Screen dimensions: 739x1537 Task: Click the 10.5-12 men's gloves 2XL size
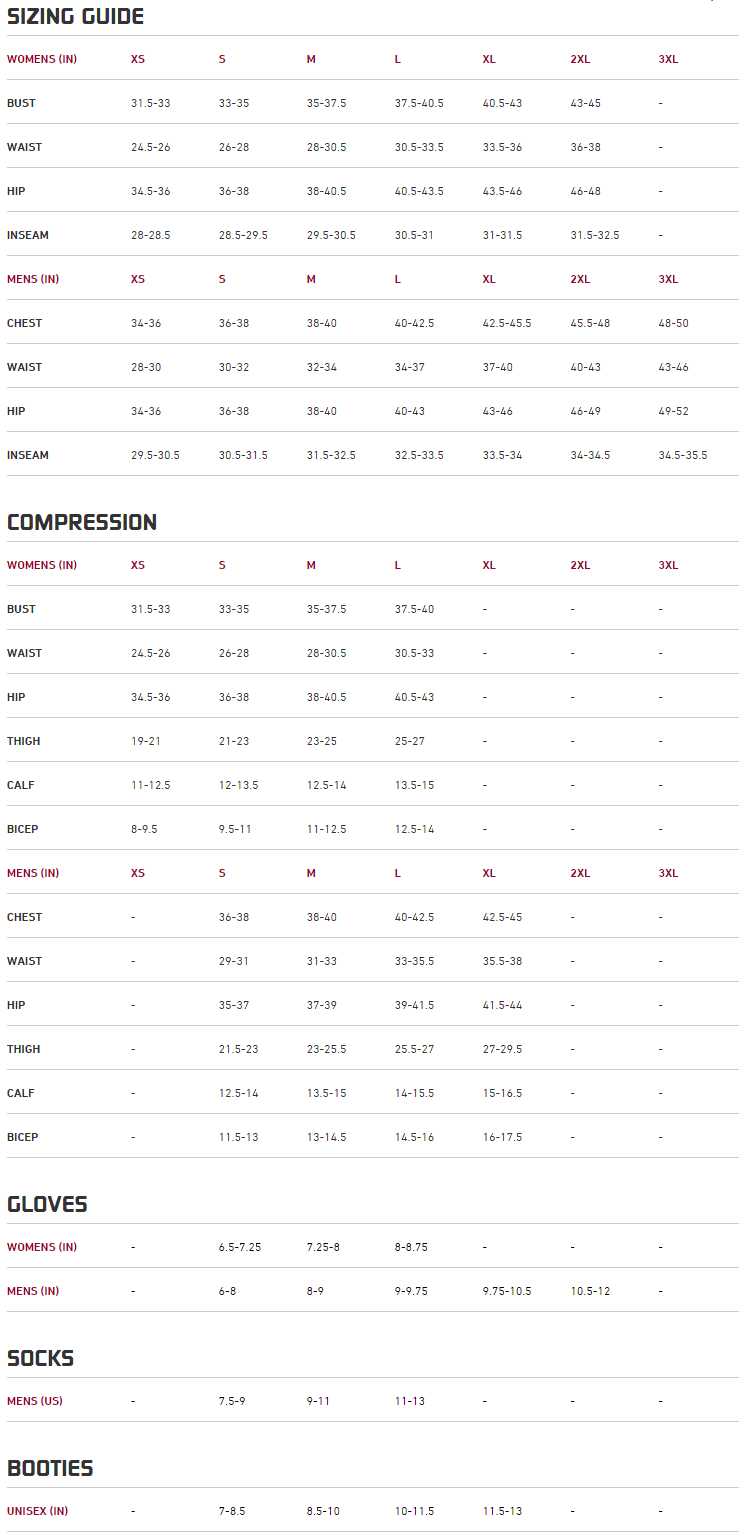click(590, 1292)
